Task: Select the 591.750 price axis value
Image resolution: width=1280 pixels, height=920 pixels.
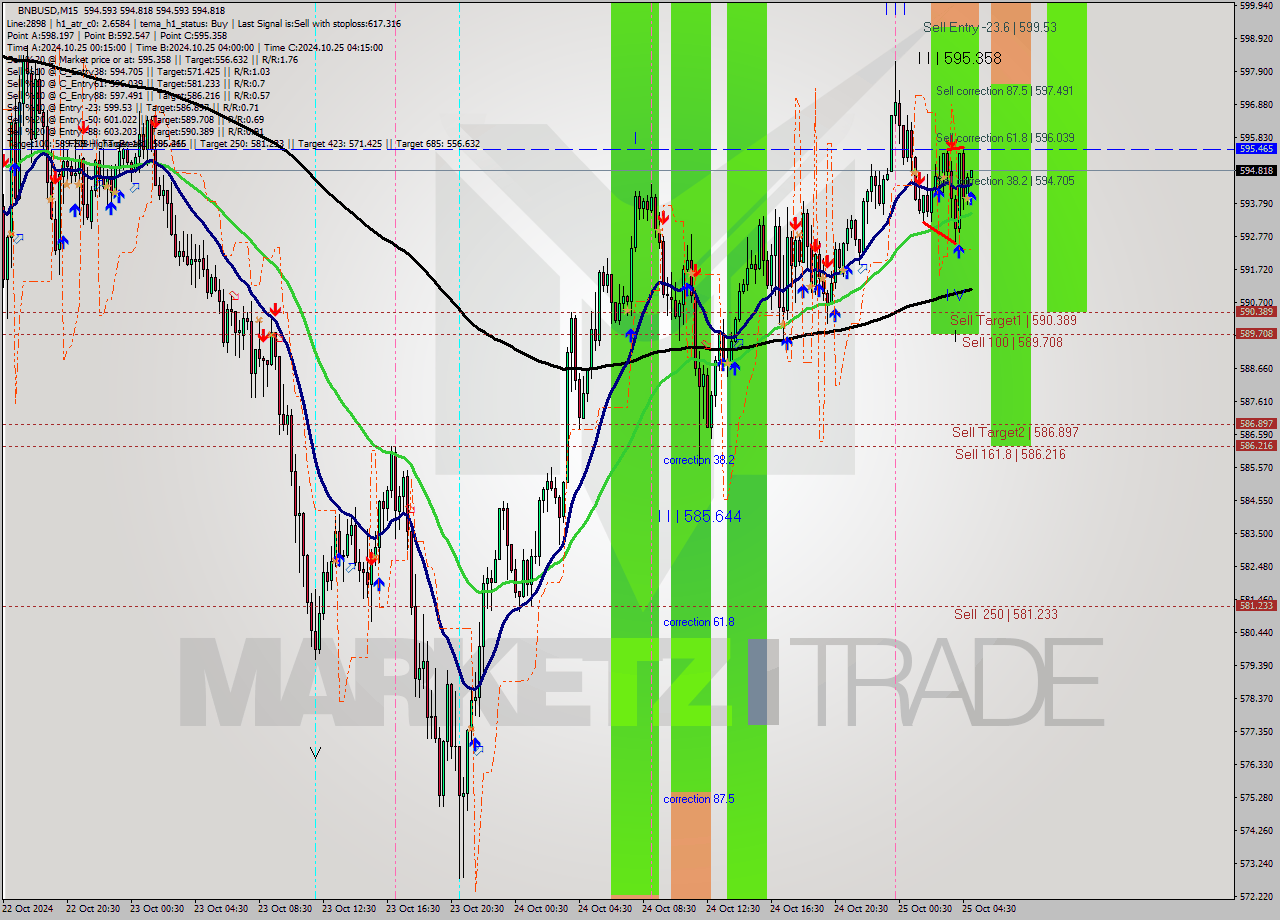Action: (x=1256, y=270)
